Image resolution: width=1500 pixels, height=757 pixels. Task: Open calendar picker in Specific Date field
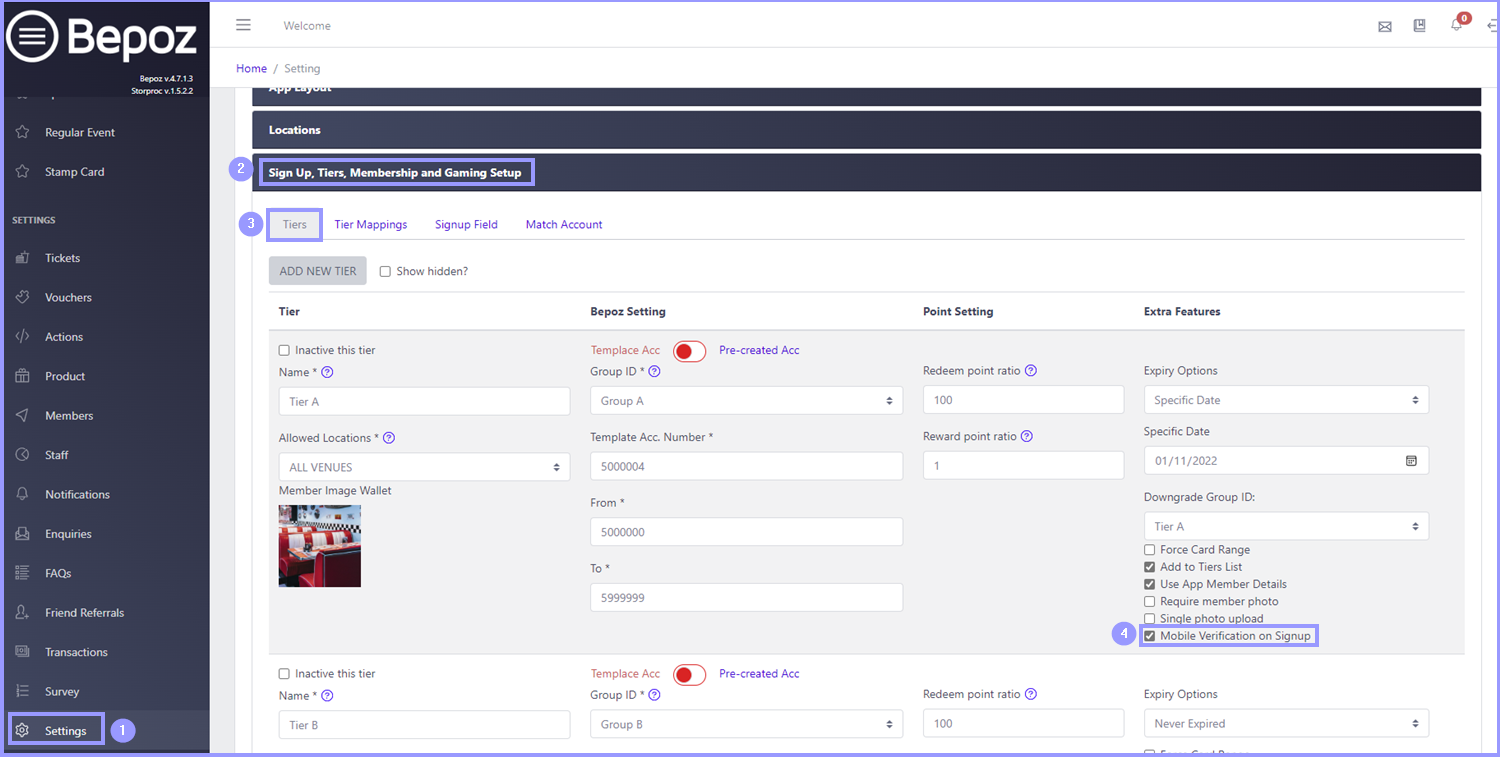pos(1411,461)
